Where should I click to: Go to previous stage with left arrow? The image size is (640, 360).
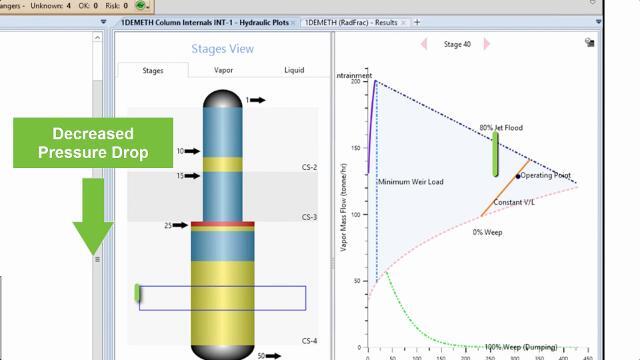click(x=424, y=44)
